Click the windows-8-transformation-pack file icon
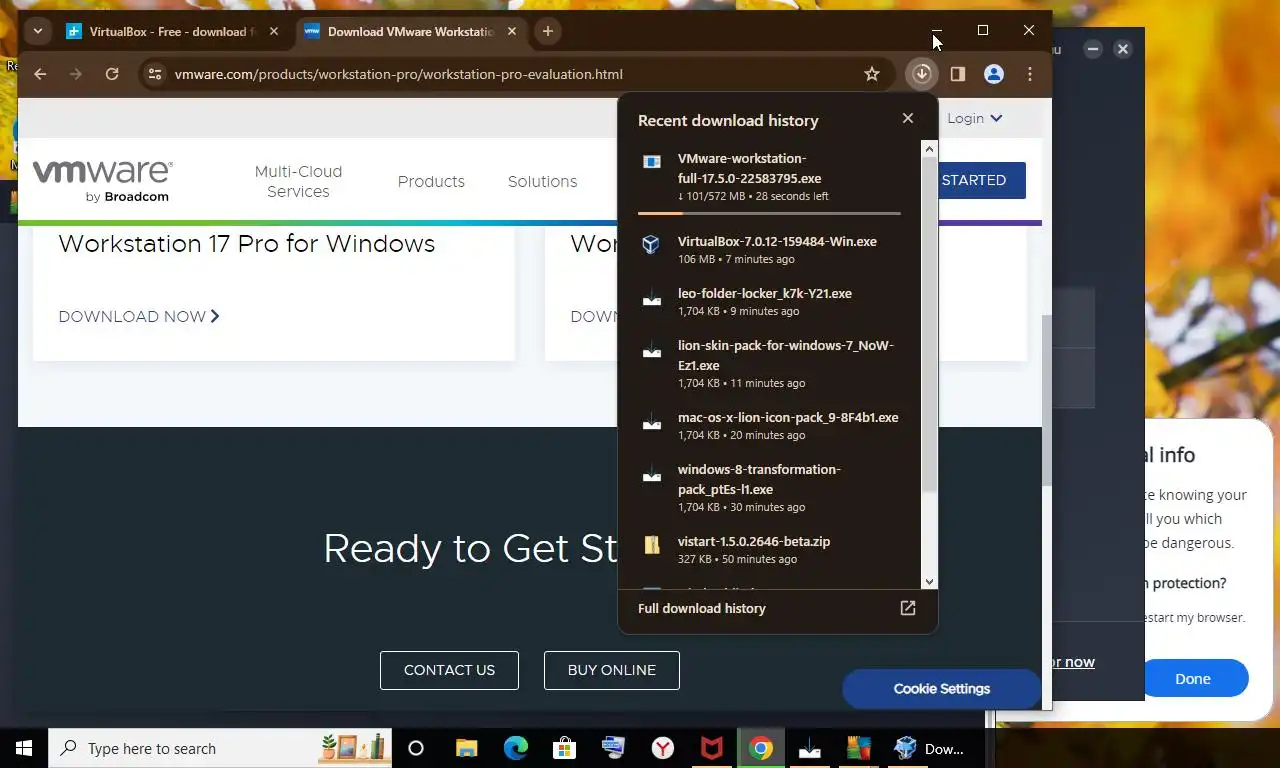 651,474
